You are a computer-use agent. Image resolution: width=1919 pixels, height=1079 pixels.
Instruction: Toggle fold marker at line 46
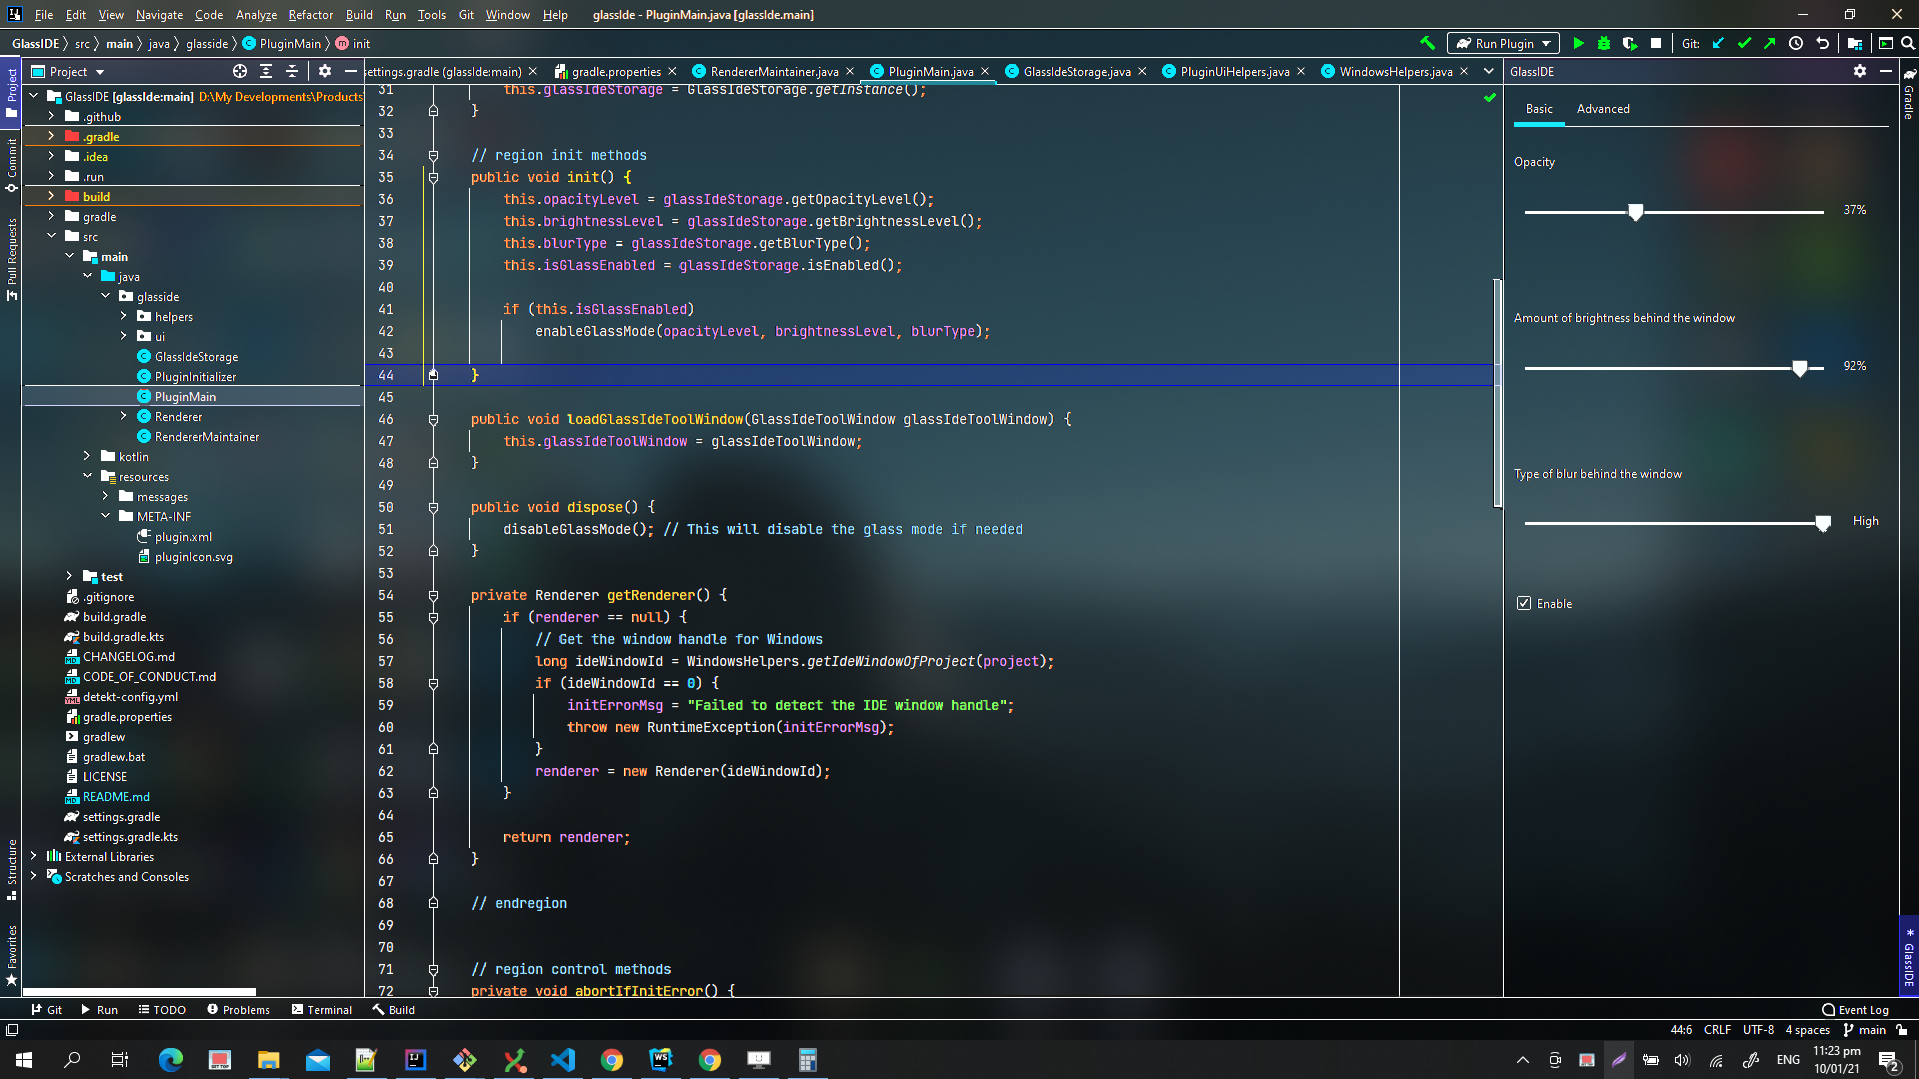[433, 419]
